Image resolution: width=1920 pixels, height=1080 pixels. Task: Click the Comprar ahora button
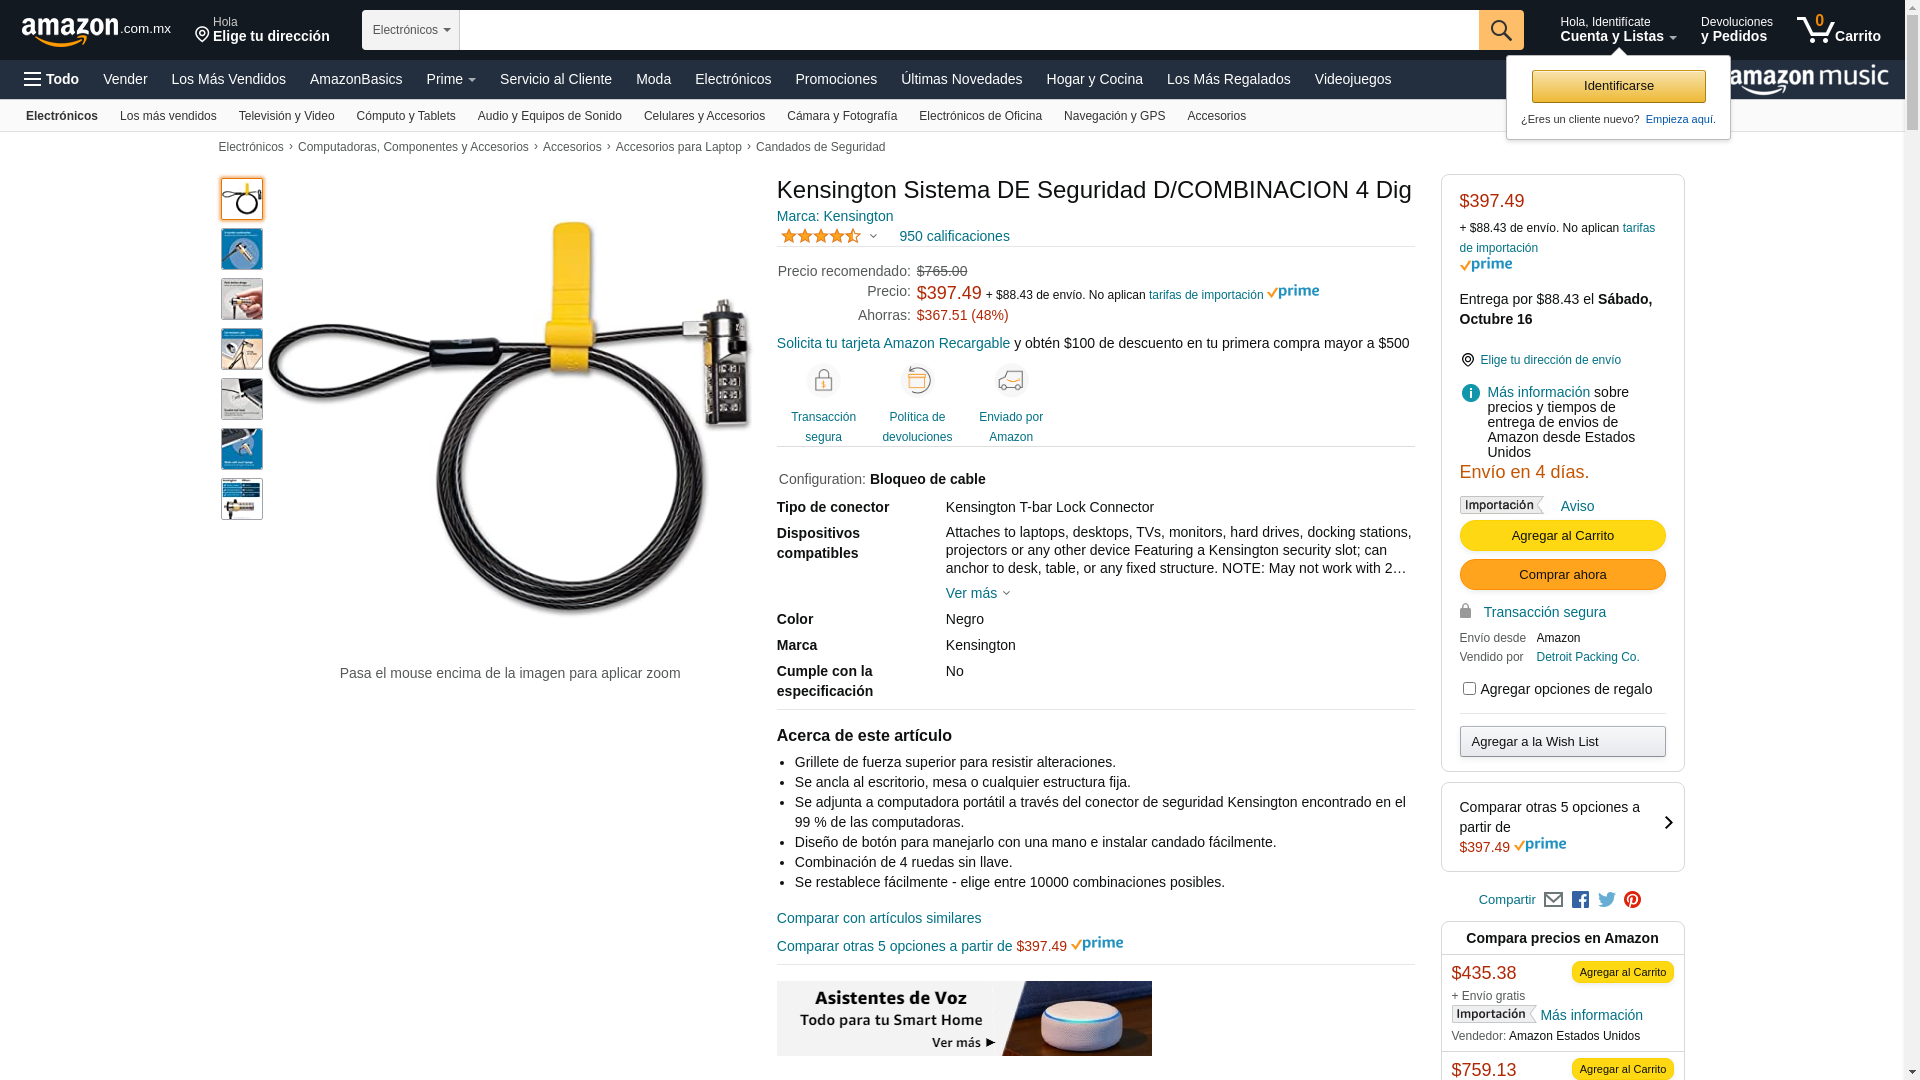(1562, 574)
